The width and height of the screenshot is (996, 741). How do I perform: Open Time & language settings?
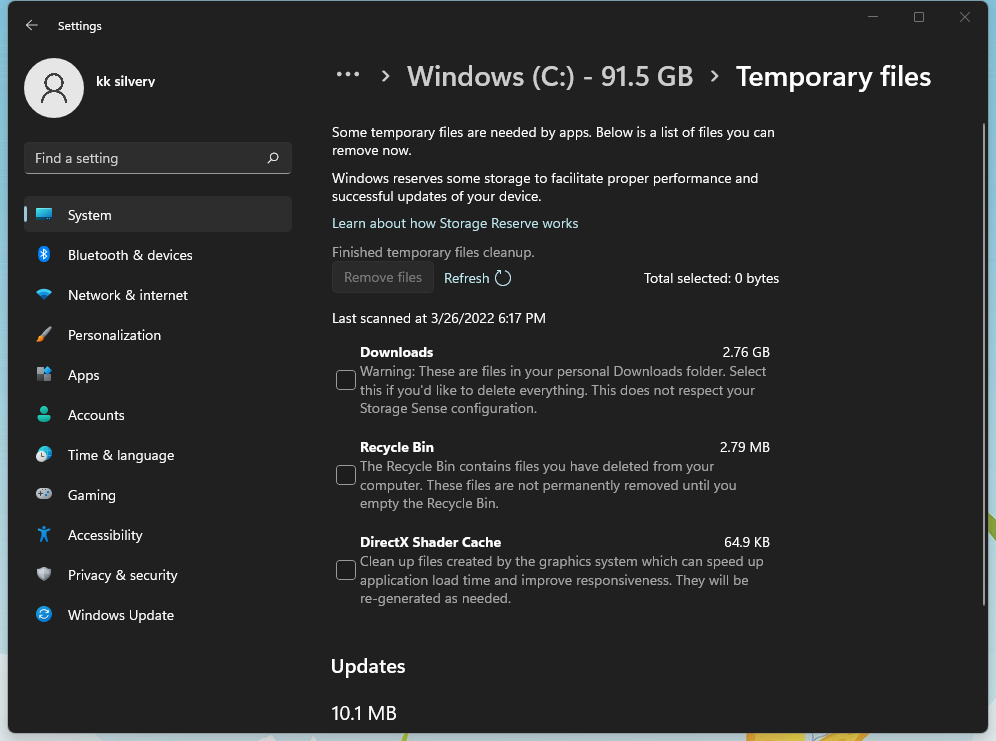[x=158, y=455]
